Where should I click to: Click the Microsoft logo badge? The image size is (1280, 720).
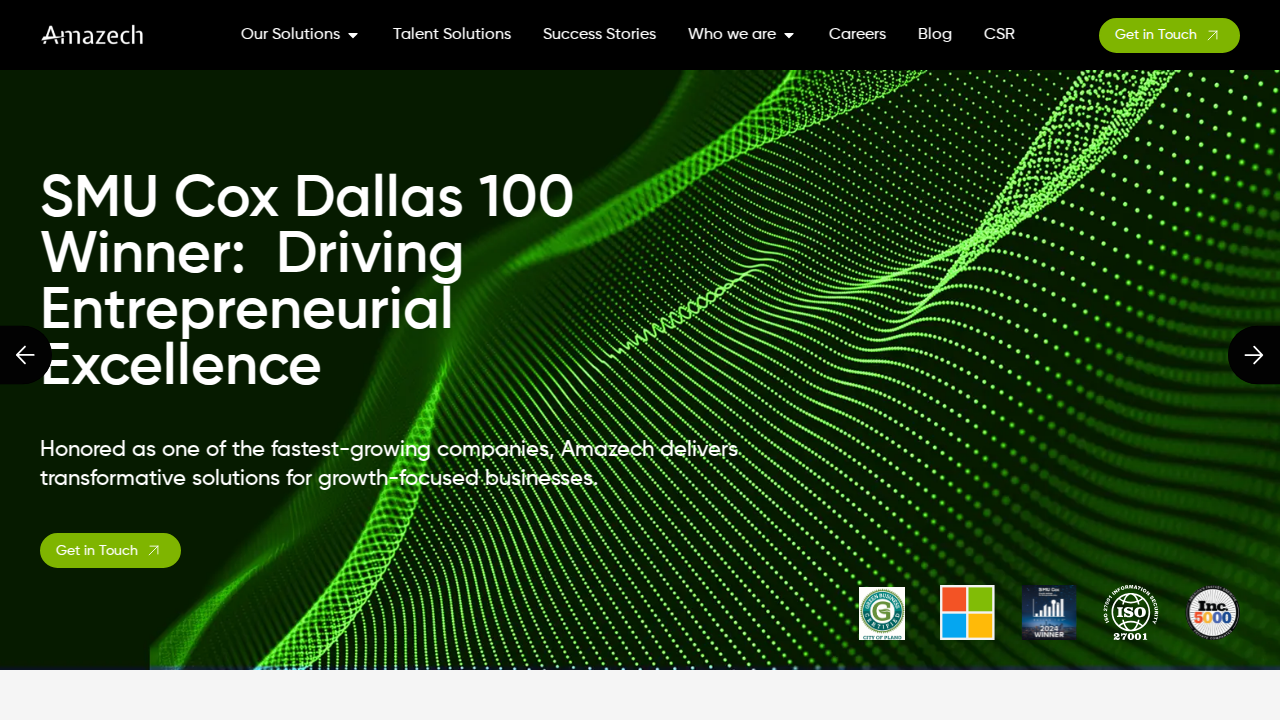click(967, 612)
